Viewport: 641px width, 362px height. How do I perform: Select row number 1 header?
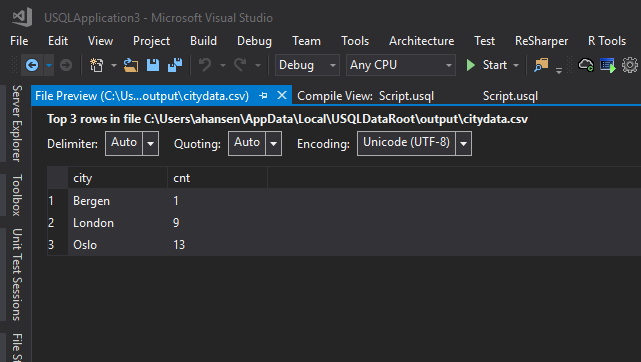(x=58, y=201)
